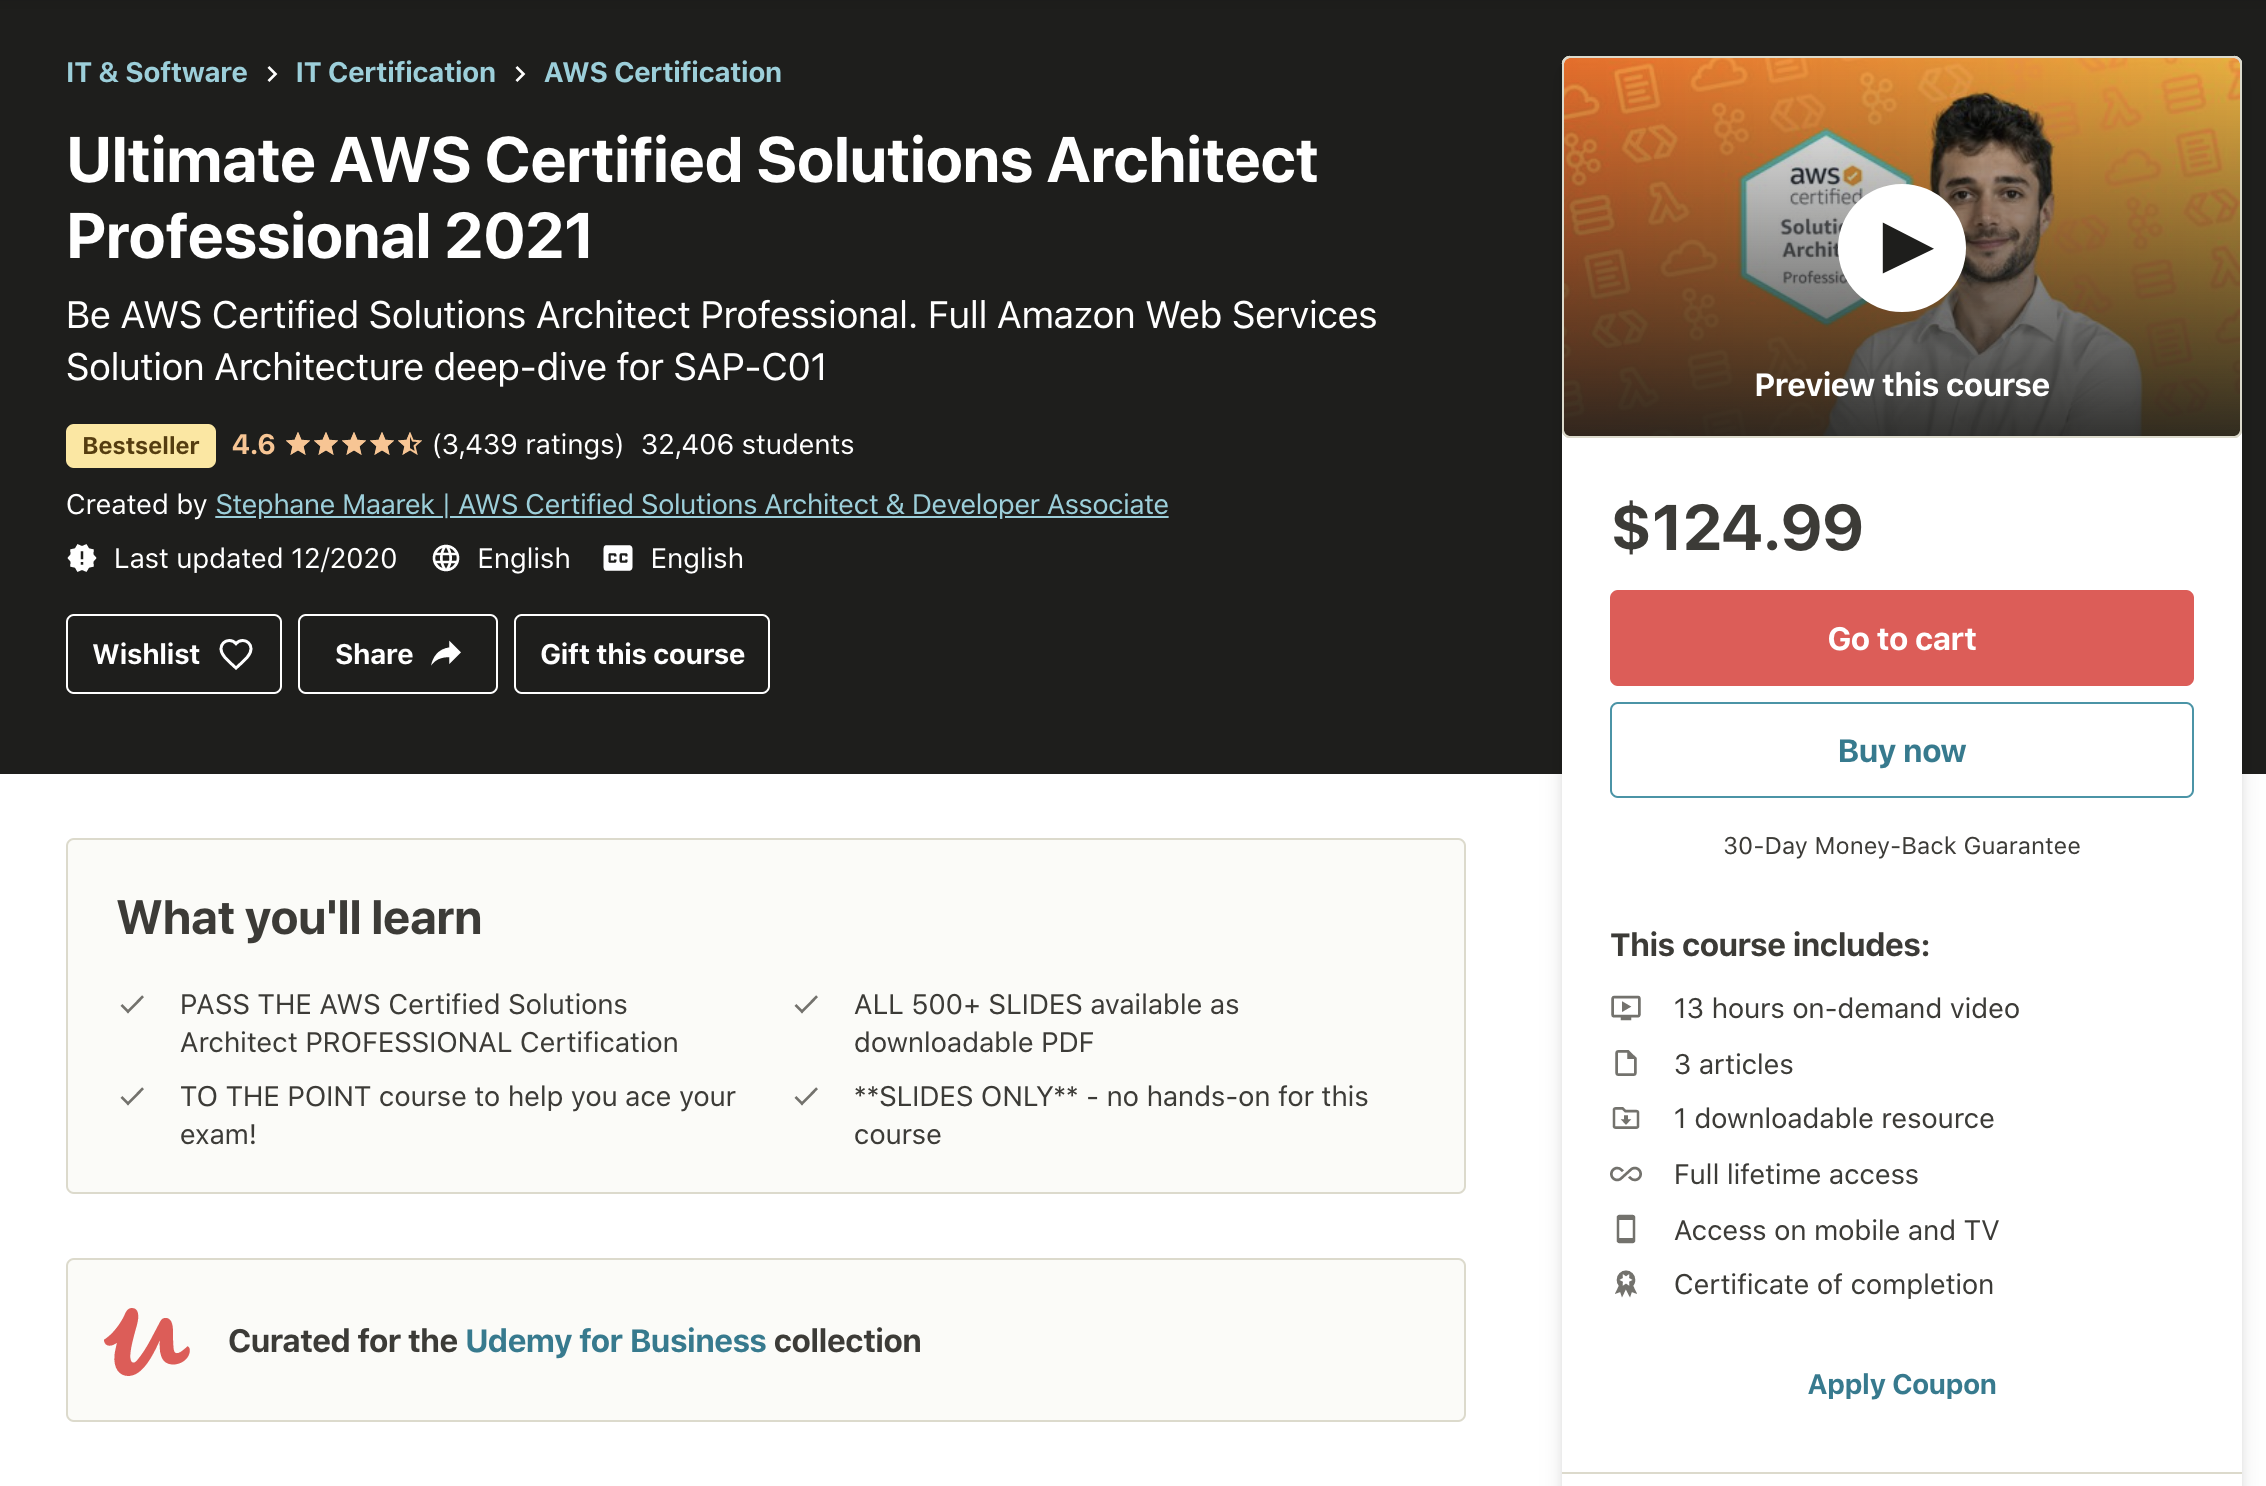Click checkmark beside **SLIDES ONLY**

coord(806,1096)
